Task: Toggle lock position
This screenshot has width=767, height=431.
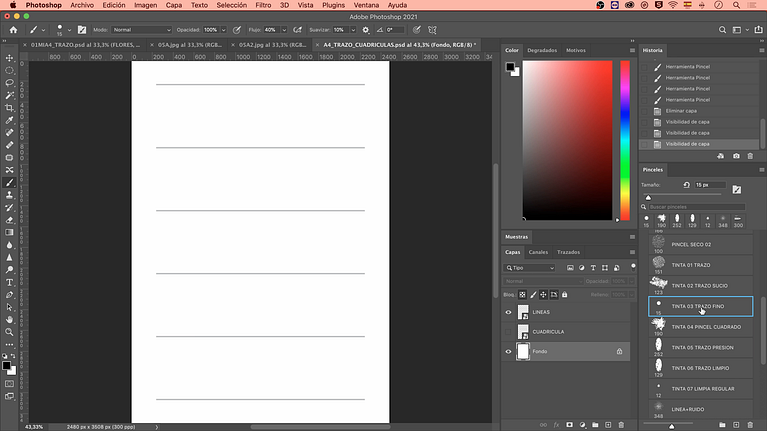Action: 543,295
